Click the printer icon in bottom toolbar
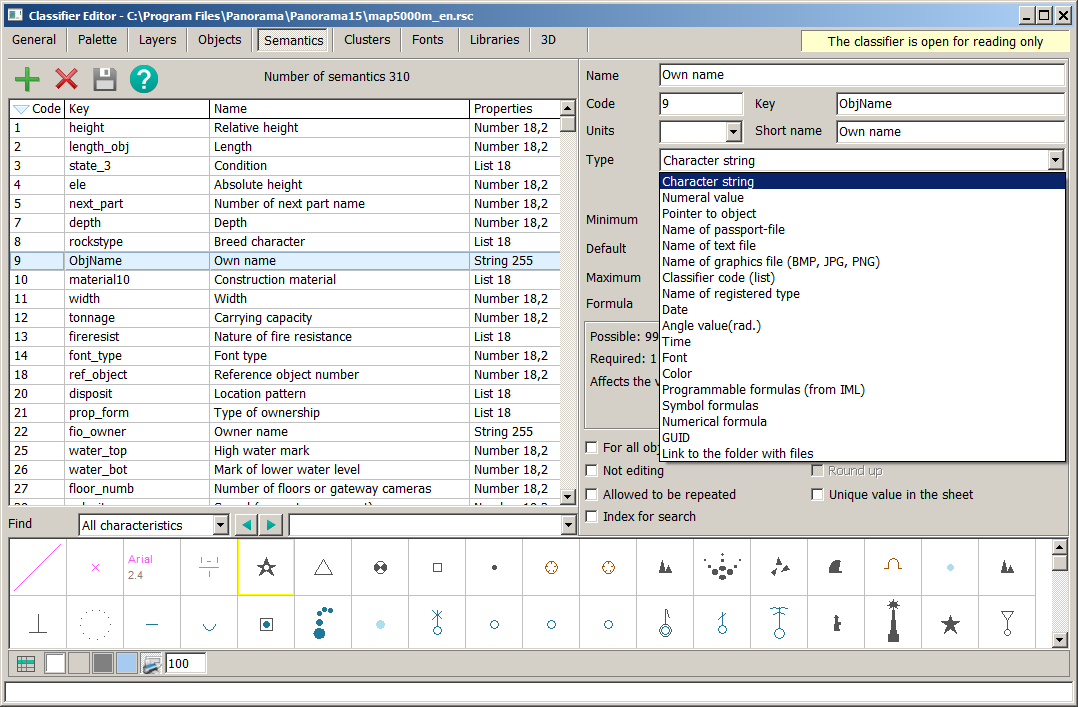The height and width of the screenshot is (707, 1078). coord(151,663)
